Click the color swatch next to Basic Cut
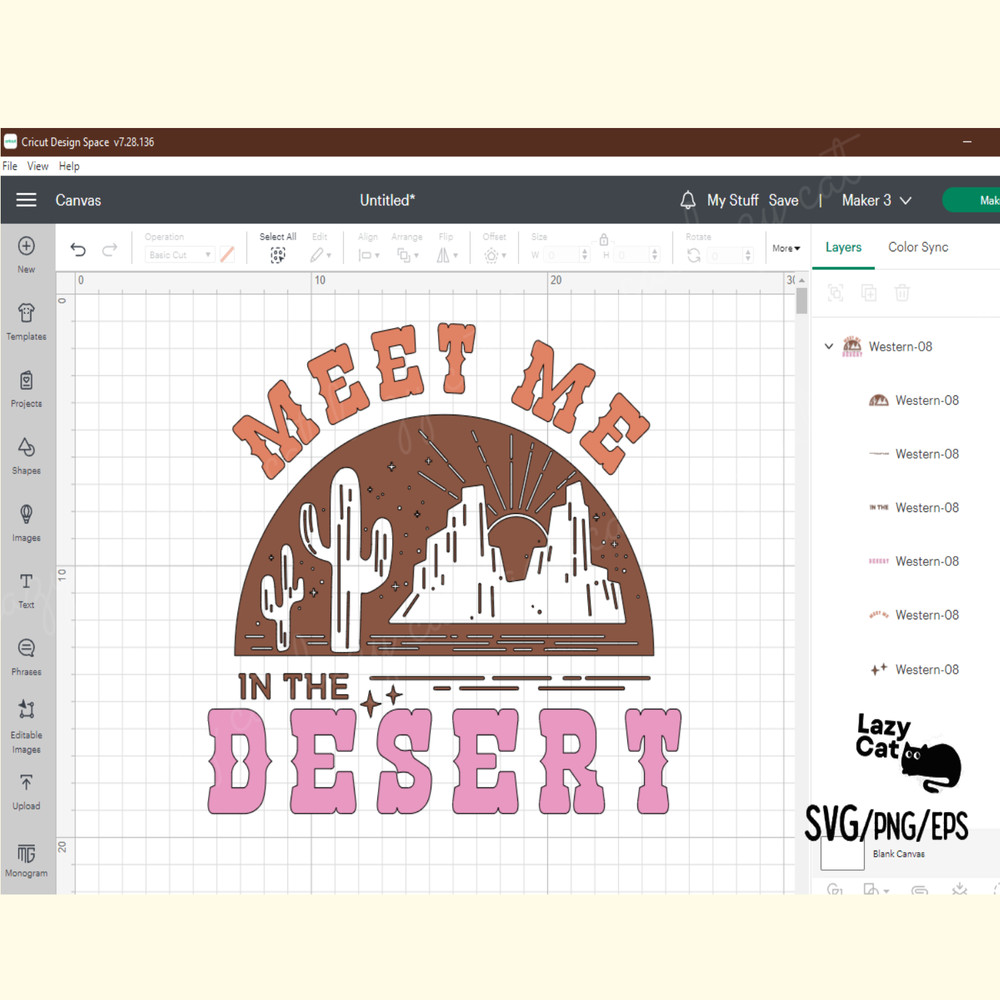 pos(226,254)
